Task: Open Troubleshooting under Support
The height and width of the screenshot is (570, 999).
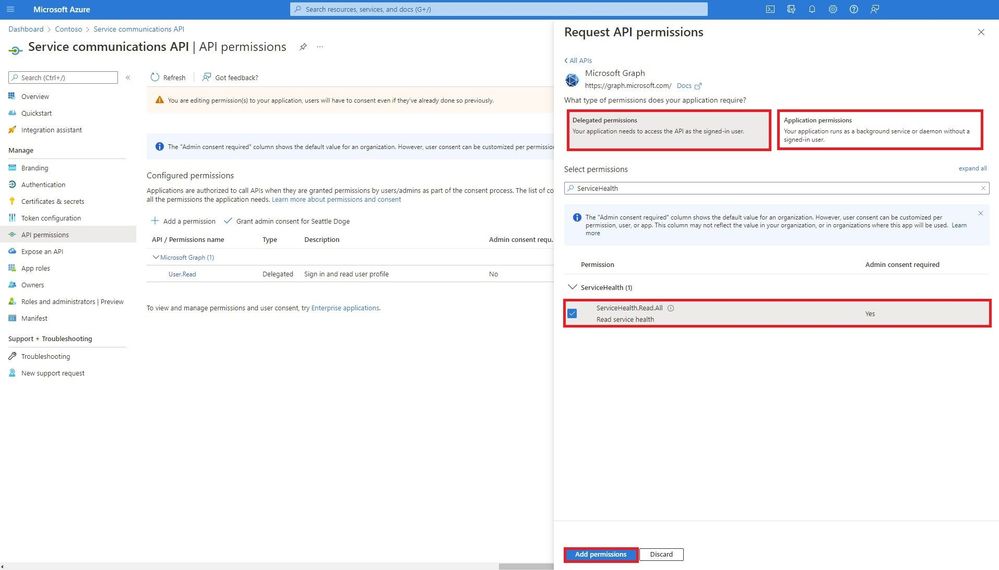Action: [x=45, y=356]
